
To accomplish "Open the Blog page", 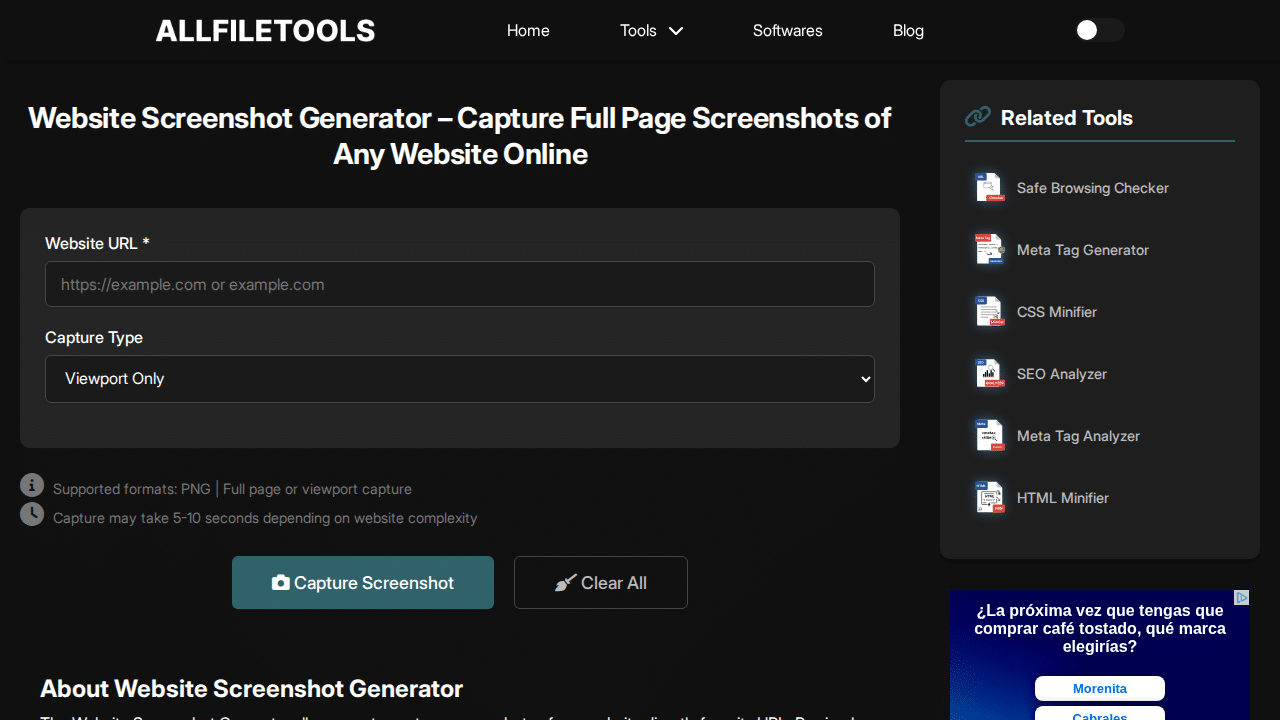I will [908, 31].
